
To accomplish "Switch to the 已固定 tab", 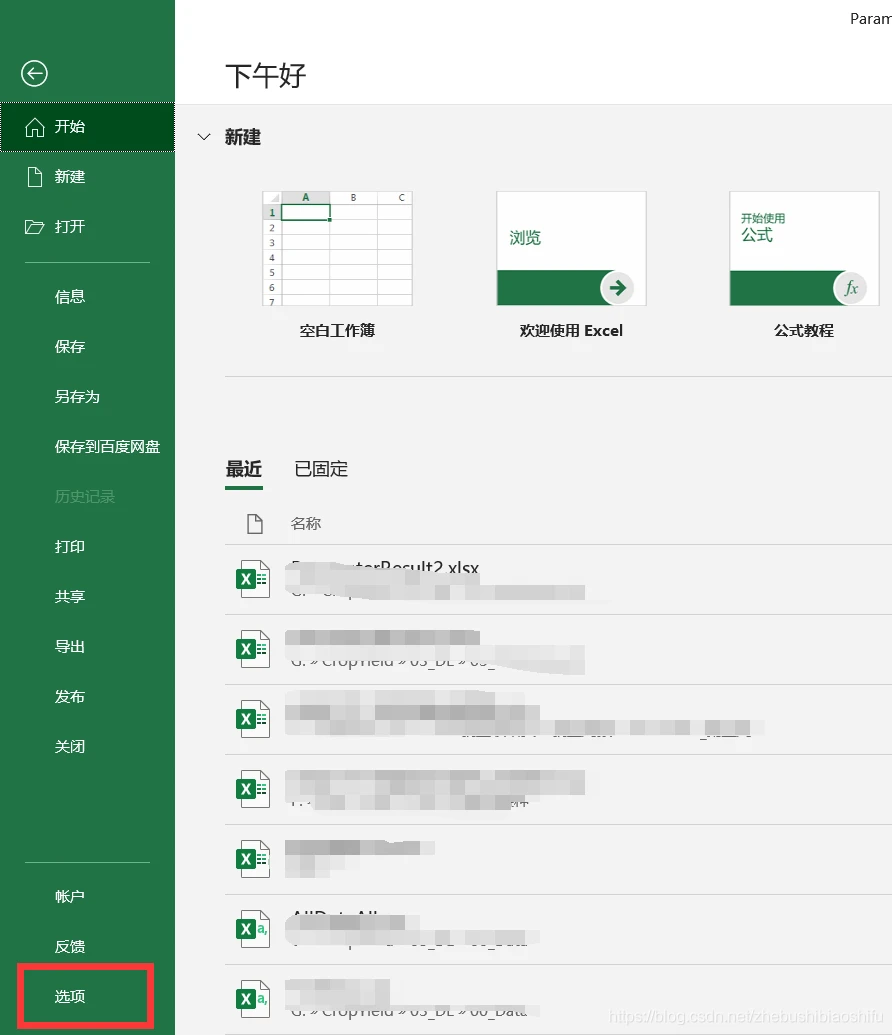I will tap(321, 469).
